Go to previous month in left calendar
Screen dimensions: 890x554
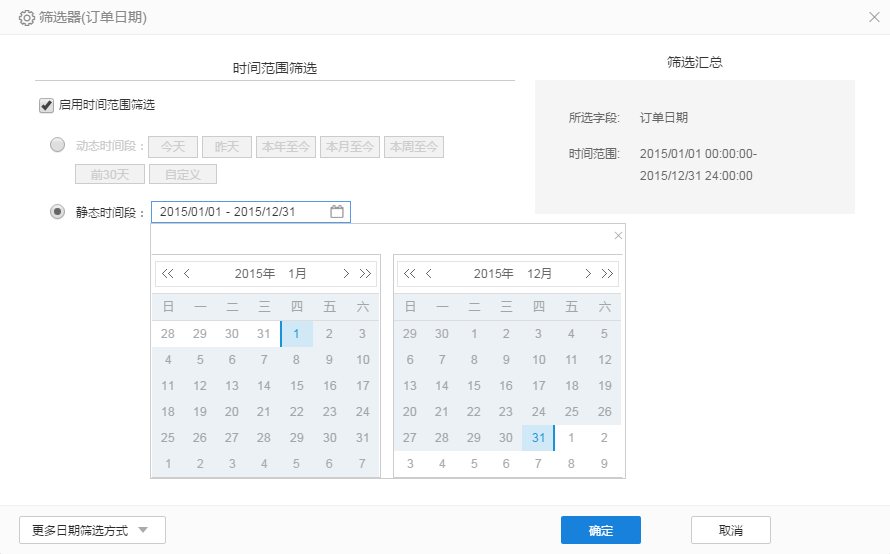tap(187, 274)
